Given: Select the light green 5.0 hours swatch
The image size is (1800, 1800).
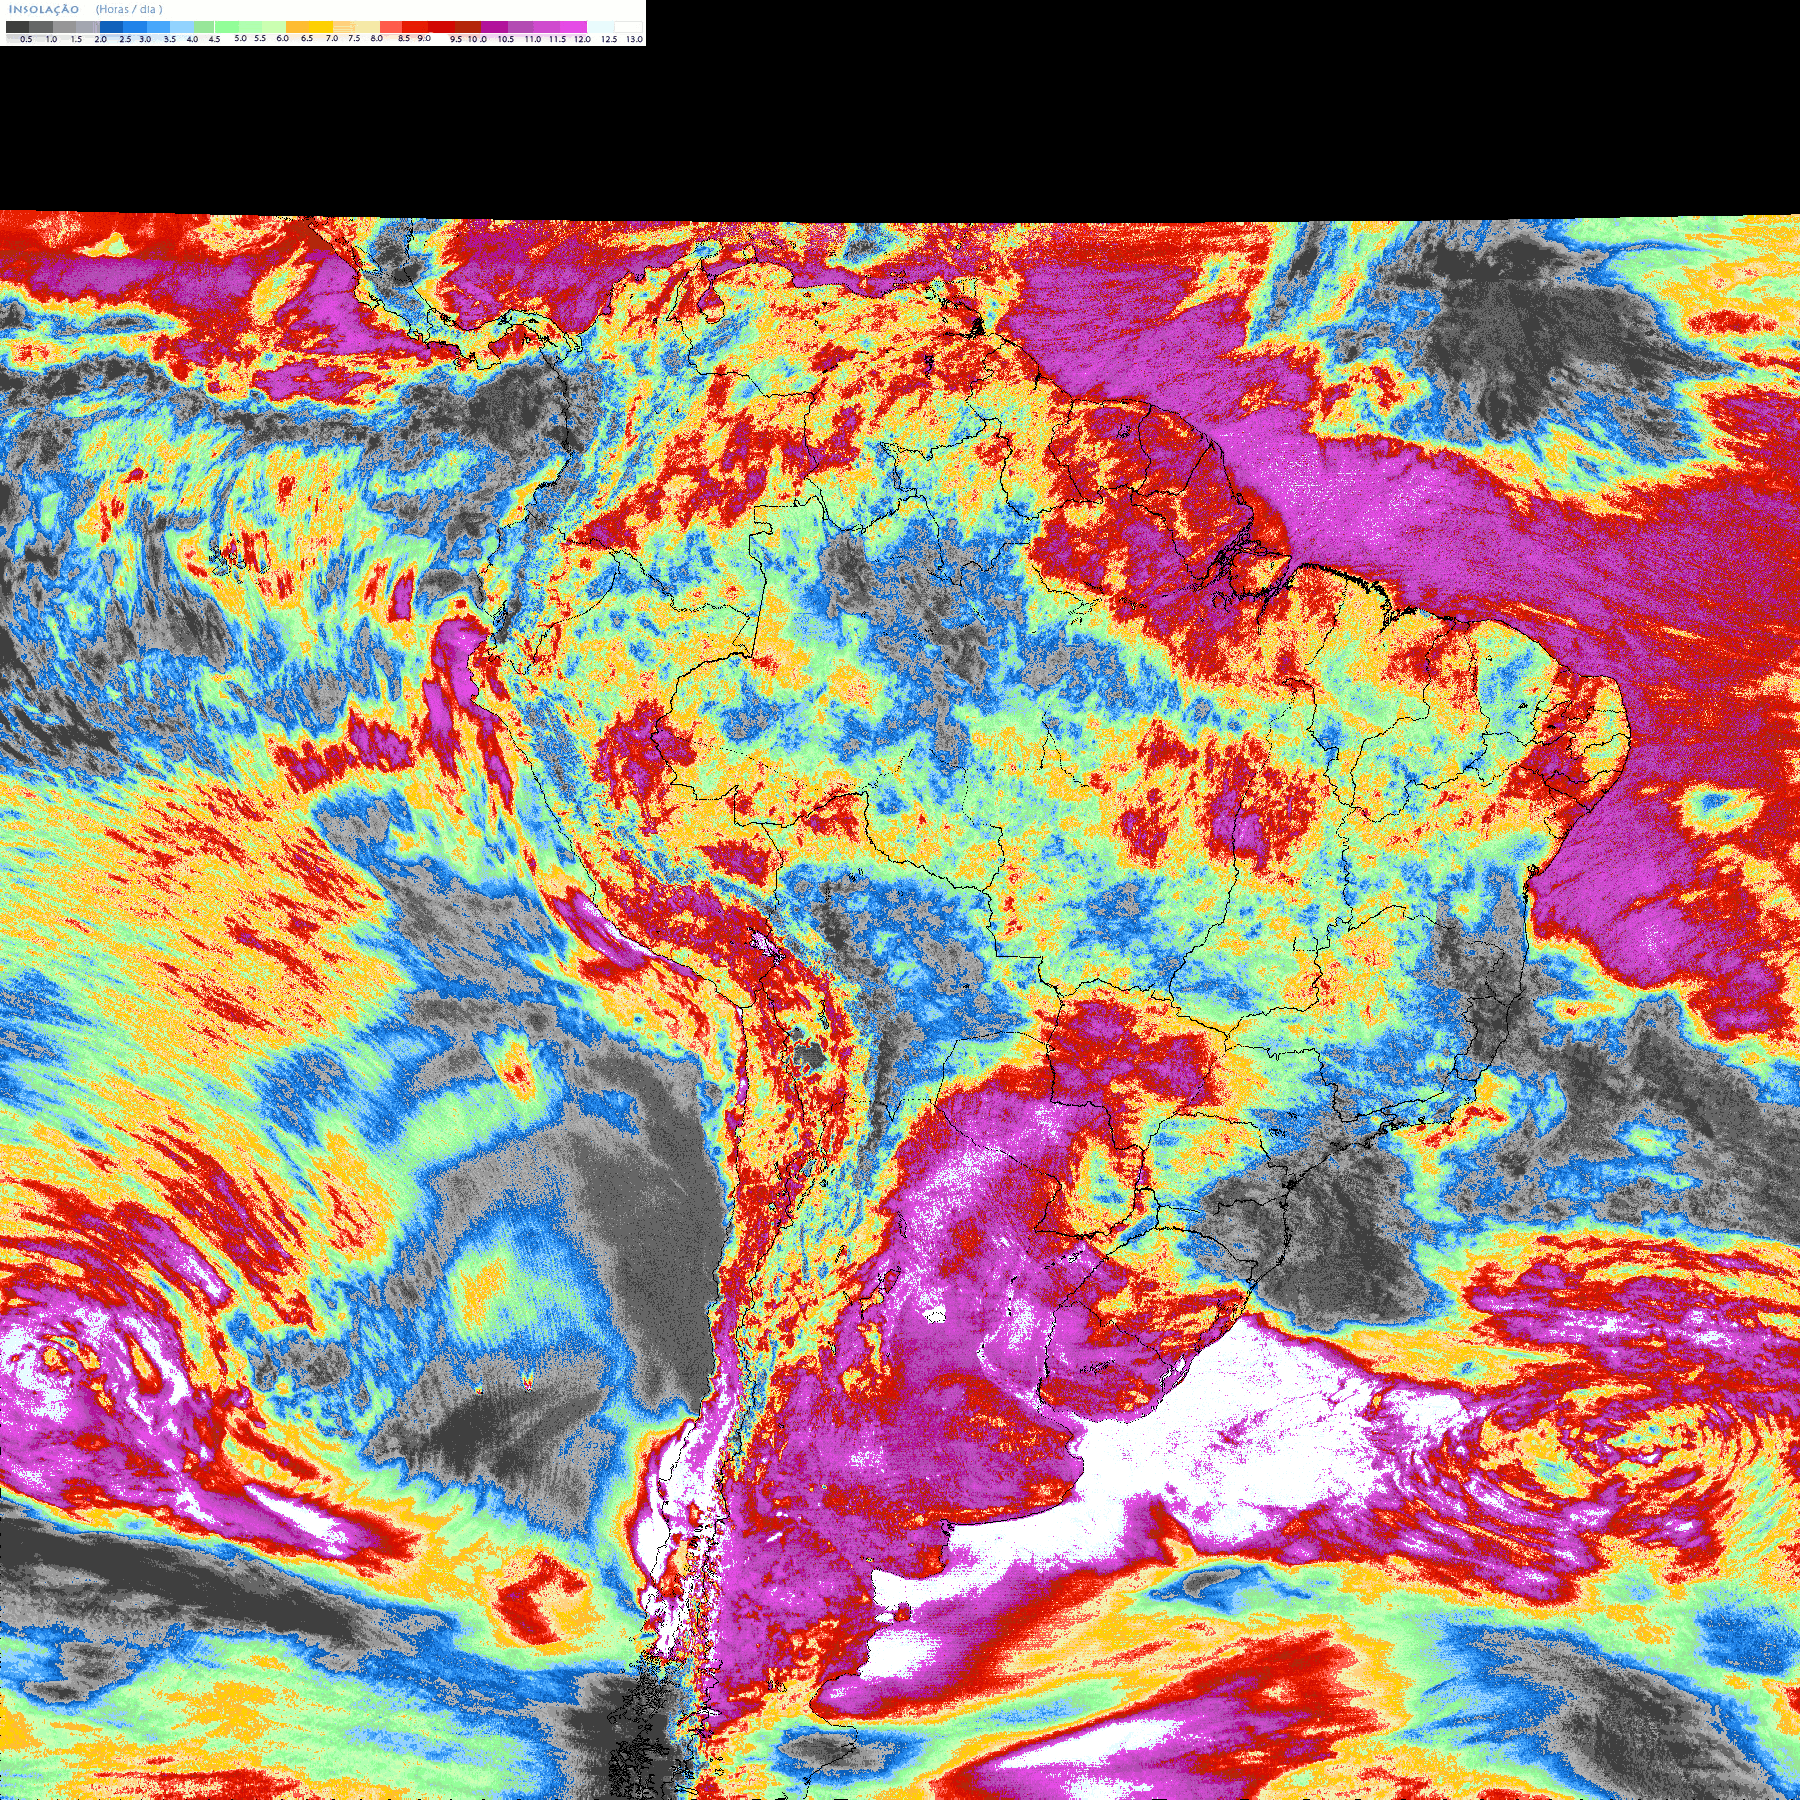Looking at the screenshot, I should tap(227, 27).
